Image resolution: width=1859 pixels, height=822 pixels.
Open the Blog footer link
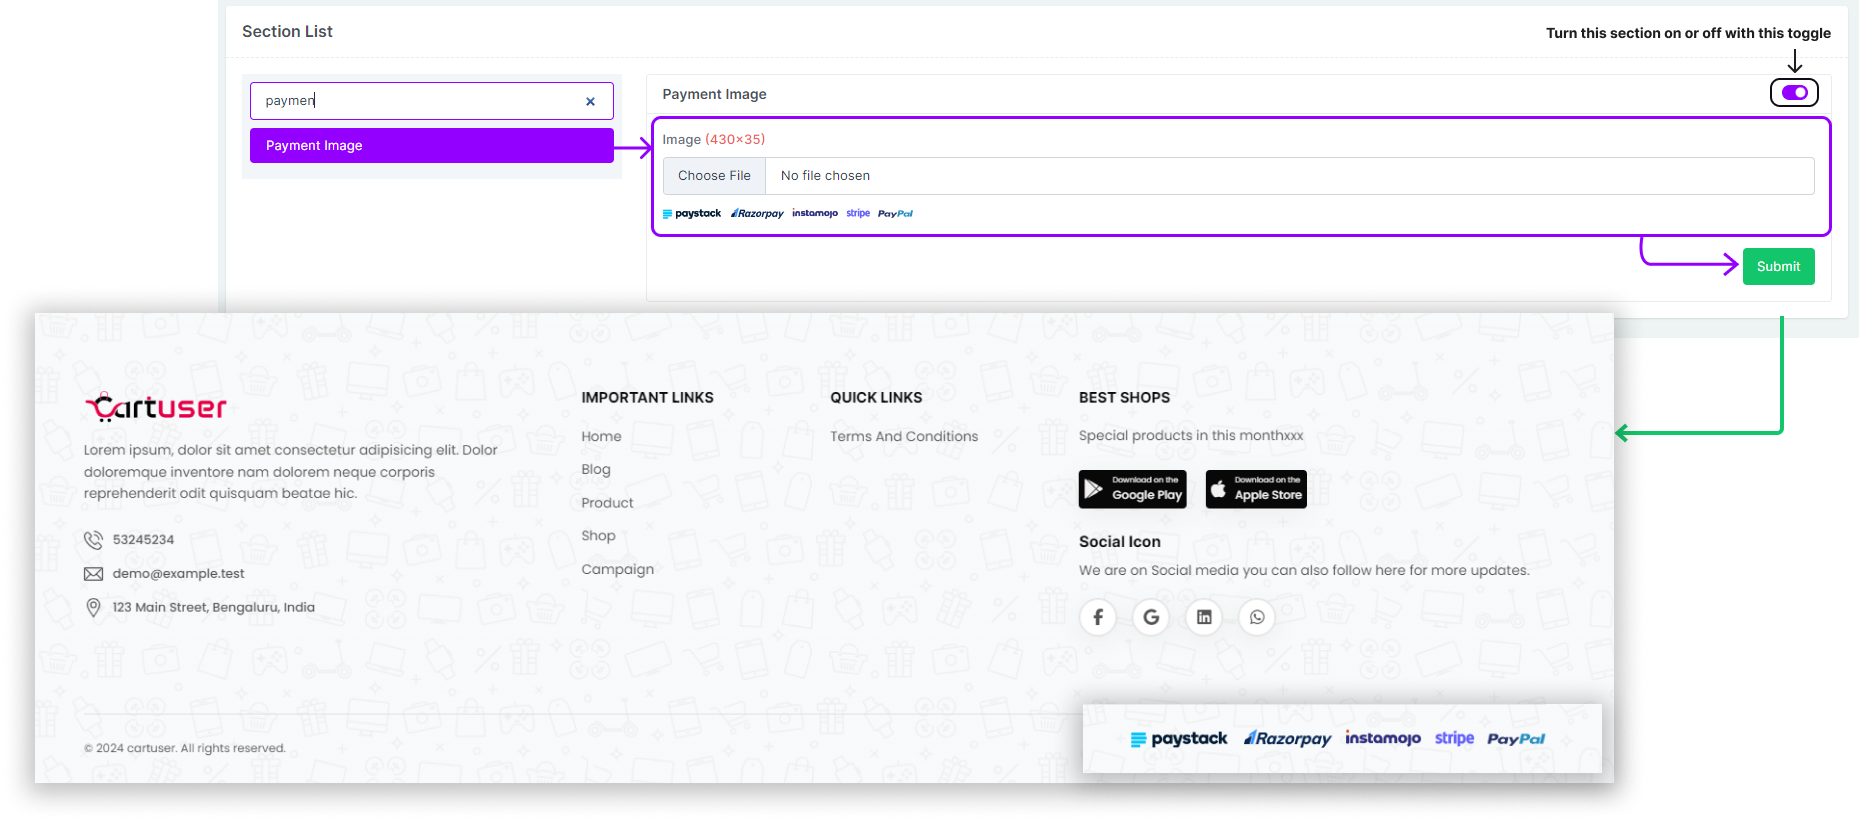596,470
